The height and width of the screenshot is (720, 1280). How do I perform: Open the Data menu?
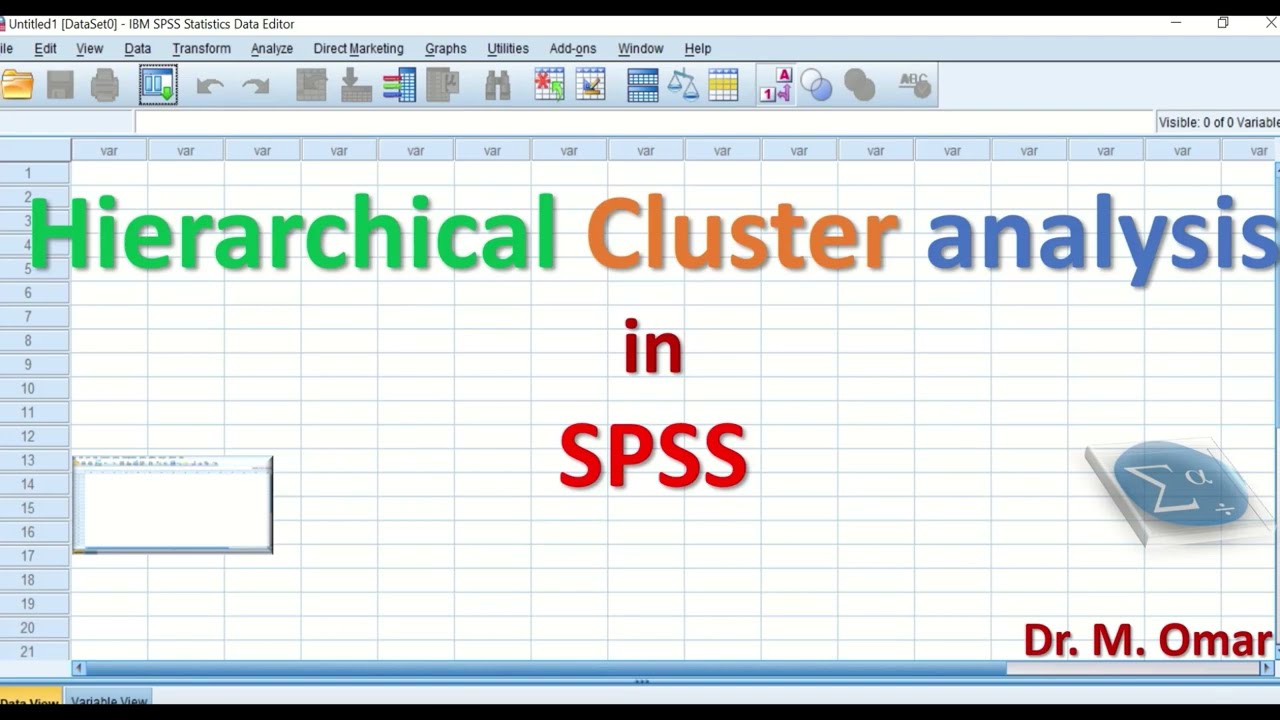click(x=138, y=48)
